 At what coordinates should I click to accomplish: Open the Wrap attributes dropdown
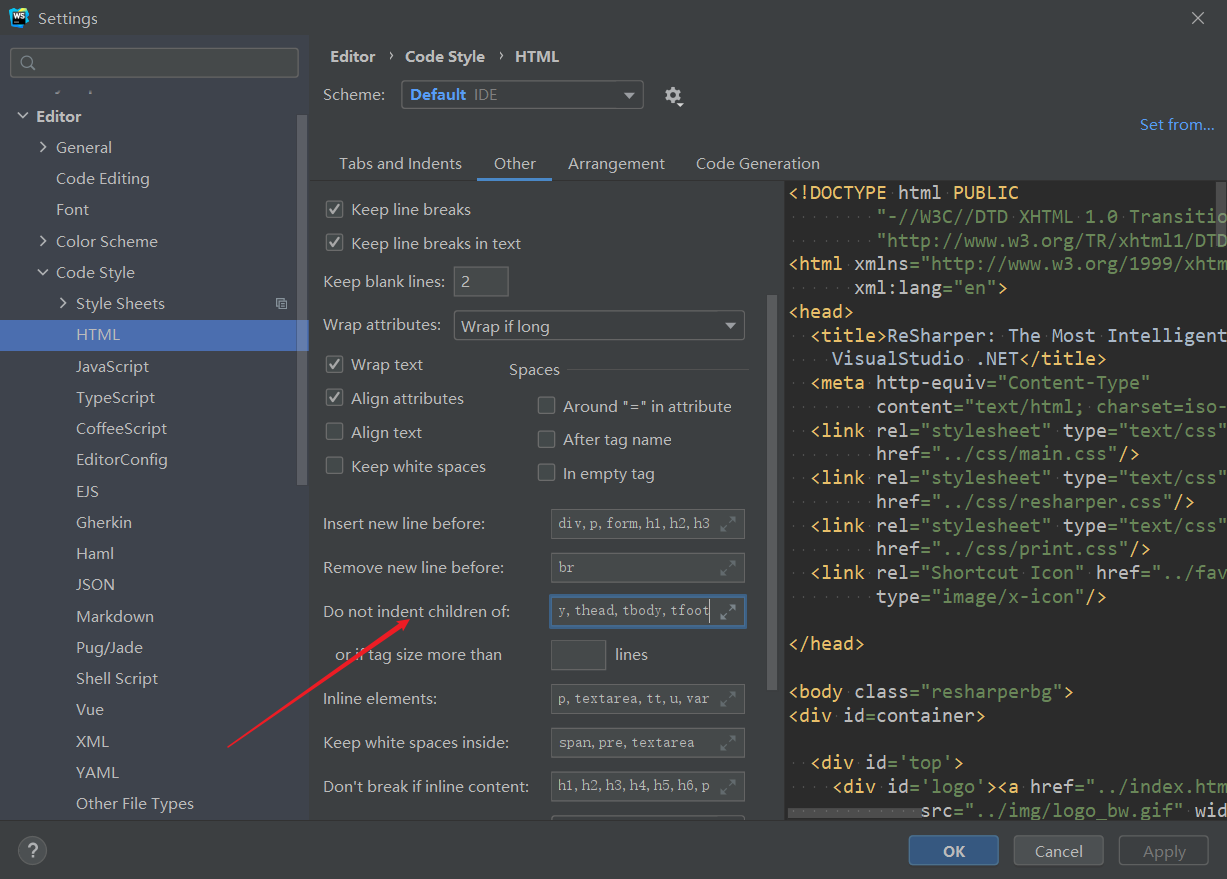tap(599, 326)
